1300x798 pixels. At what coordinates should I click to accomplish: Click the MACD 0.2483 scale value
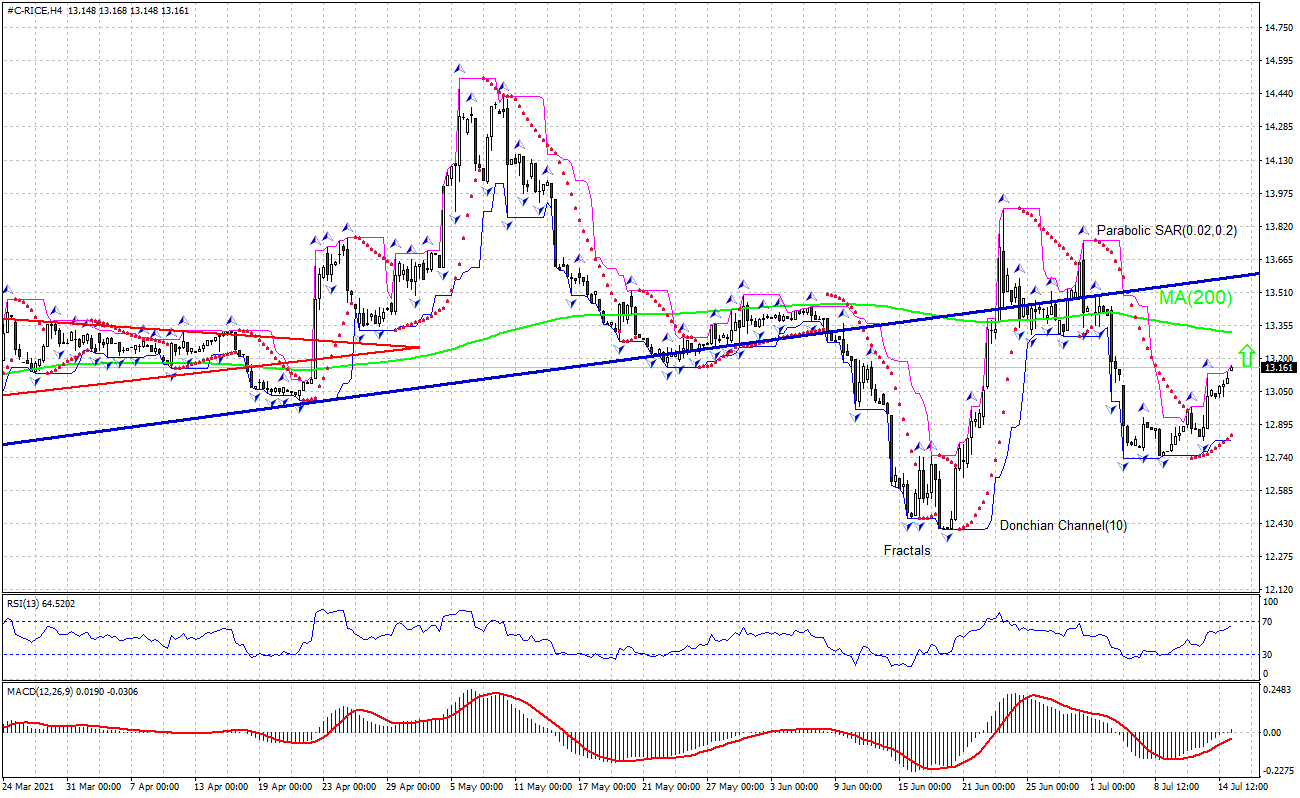click(1277, 690)
